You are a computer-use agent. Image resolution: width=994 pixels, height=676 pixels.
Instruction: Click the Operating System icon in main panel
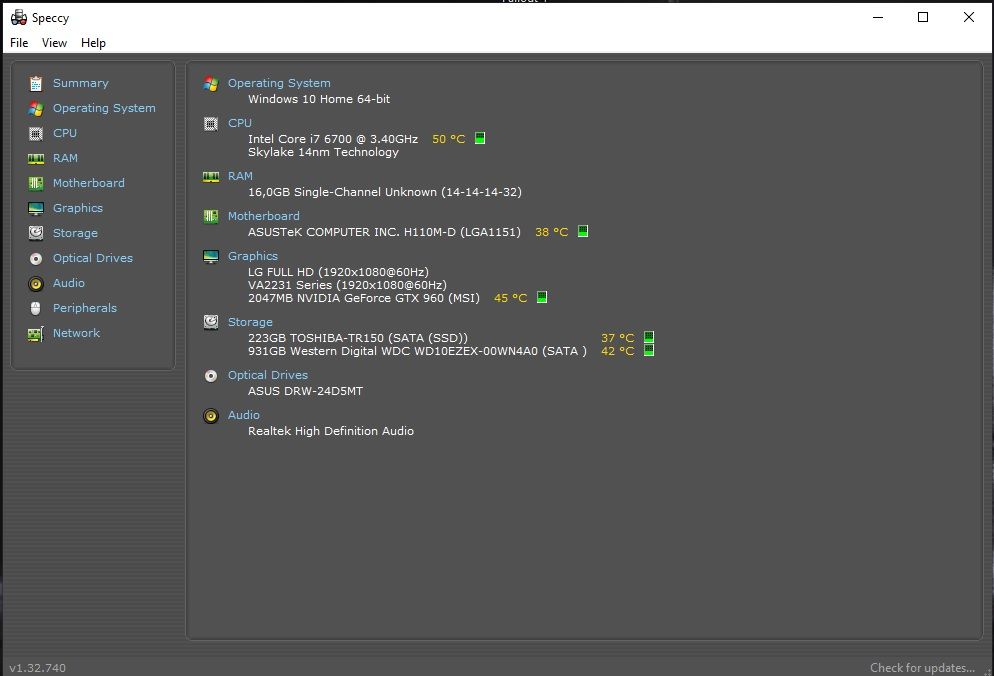pyautogui.click(x=211, y=84)
